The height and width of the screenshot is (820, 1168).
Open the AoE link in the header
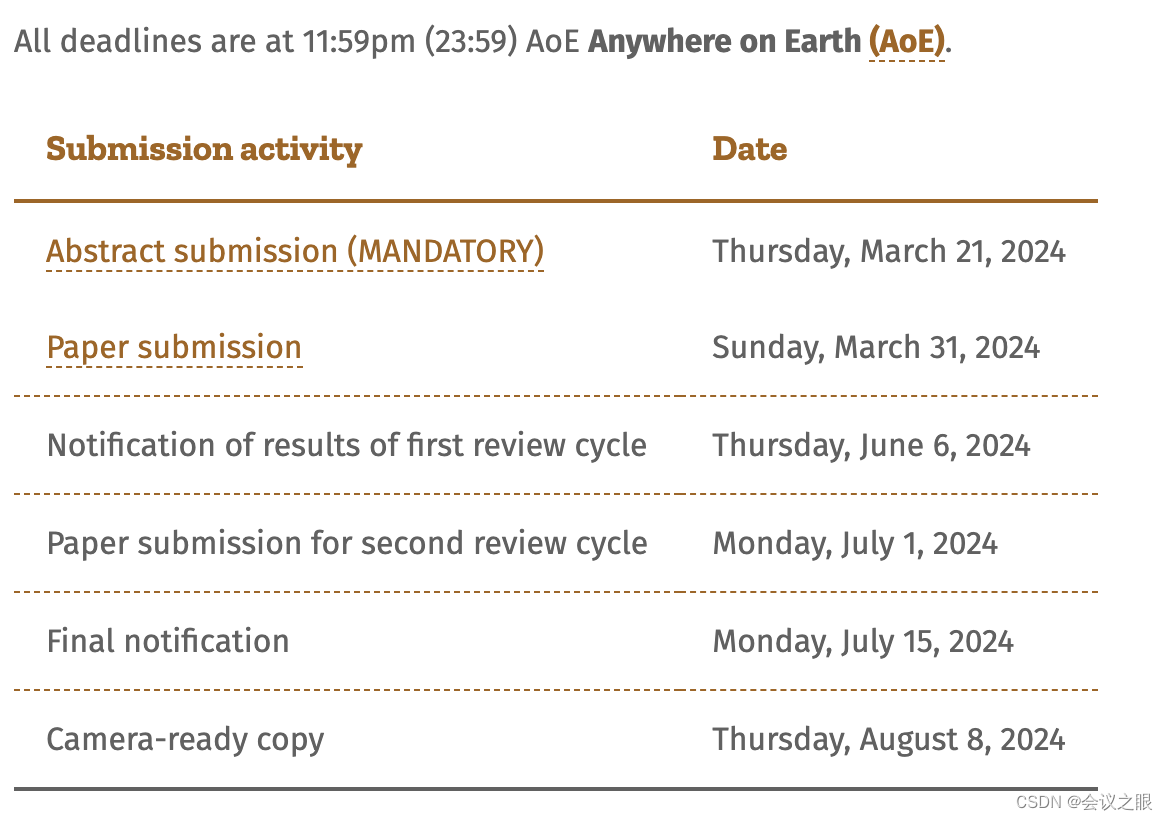coord(907,42)
